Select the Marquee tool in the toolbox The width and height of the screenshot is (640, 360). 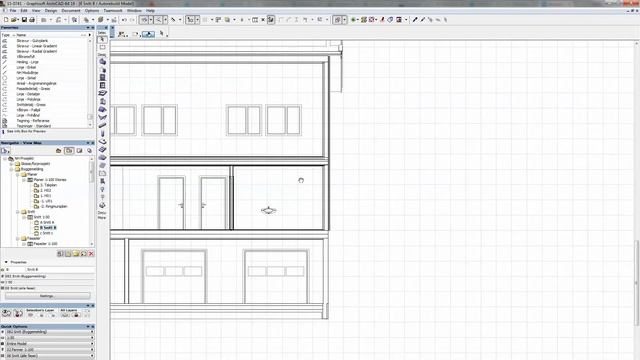(x=102, y=47)
